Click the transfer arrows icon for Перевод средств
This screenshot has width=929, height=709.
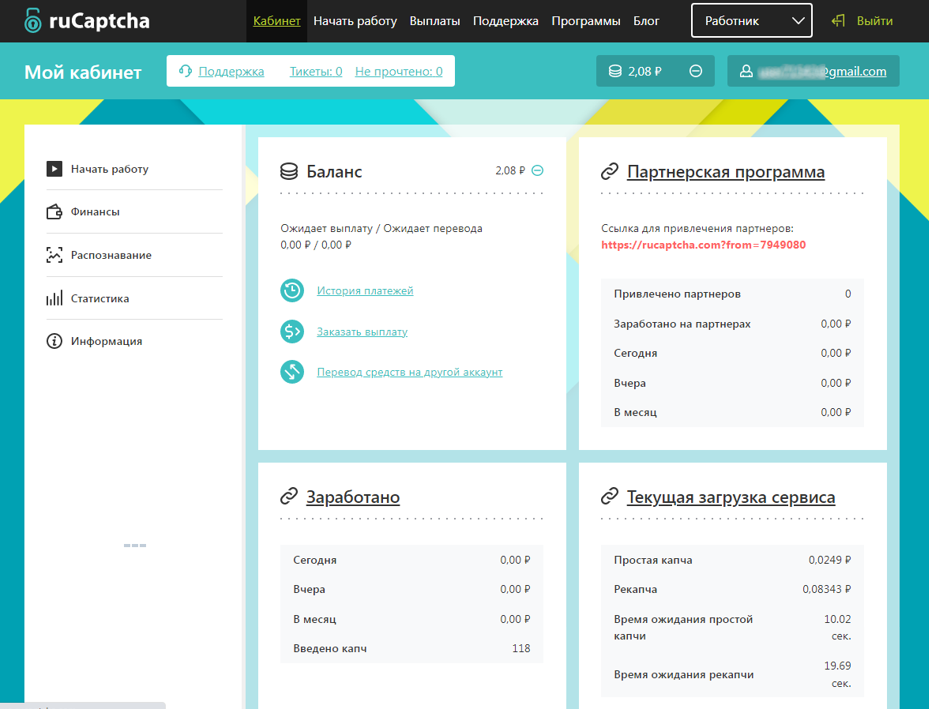click(292, 372)
